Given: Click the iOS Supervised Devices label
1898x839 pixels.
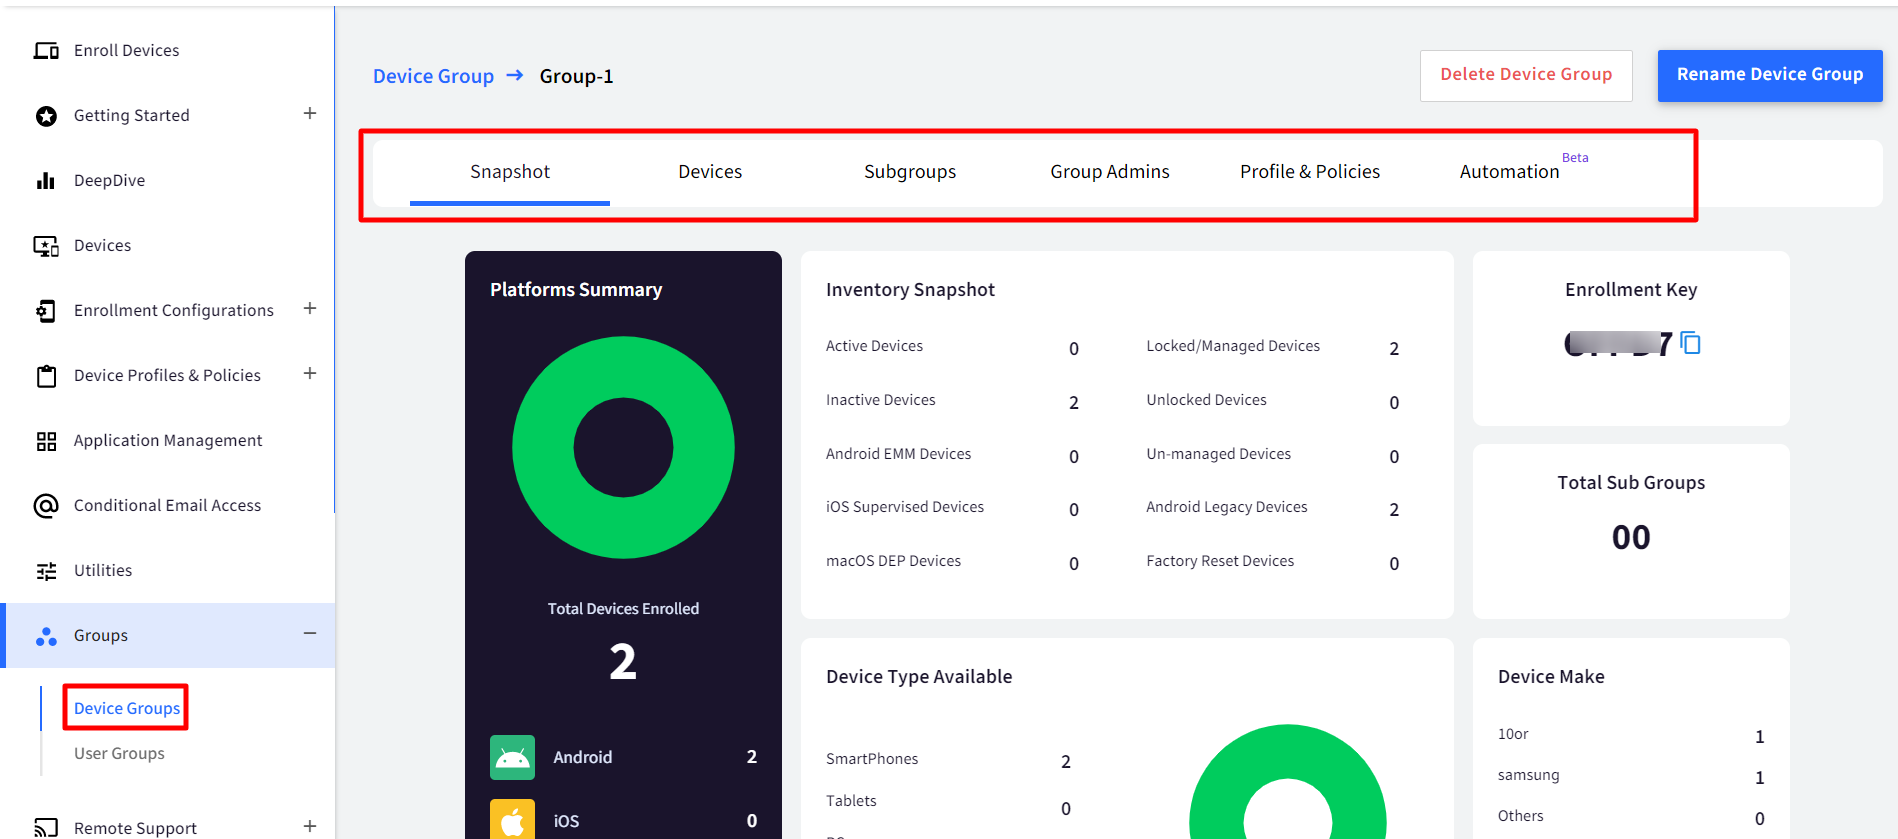Looking at the screenshot, I should coord(904,507).
